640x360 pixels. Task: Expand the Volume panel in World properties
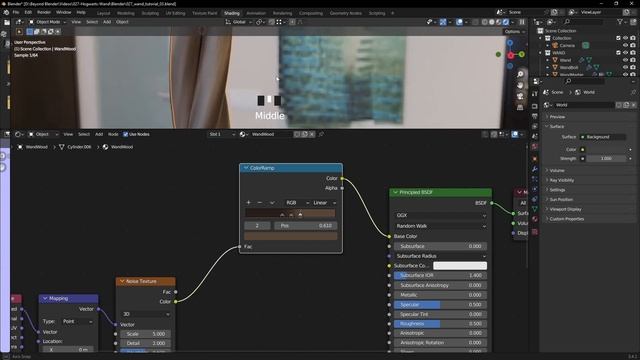coord(557,170)
